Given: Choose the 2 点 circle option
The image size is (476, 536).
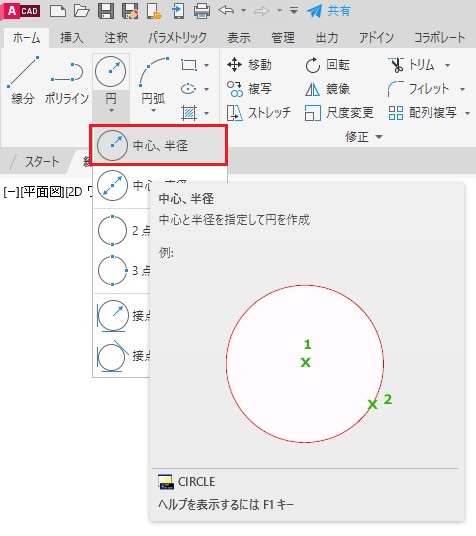Looking at the screenshot, I should point(122,230).
